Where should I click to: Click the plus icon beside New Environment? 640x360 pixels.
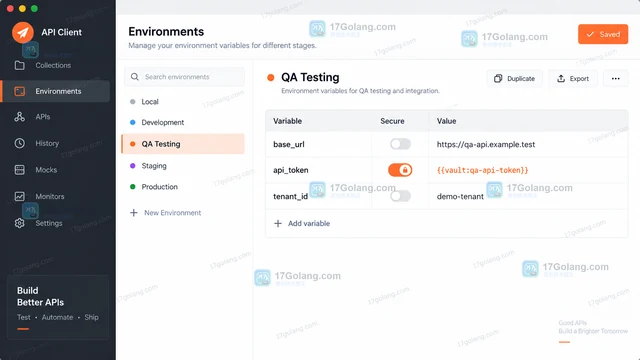[133, 213]
